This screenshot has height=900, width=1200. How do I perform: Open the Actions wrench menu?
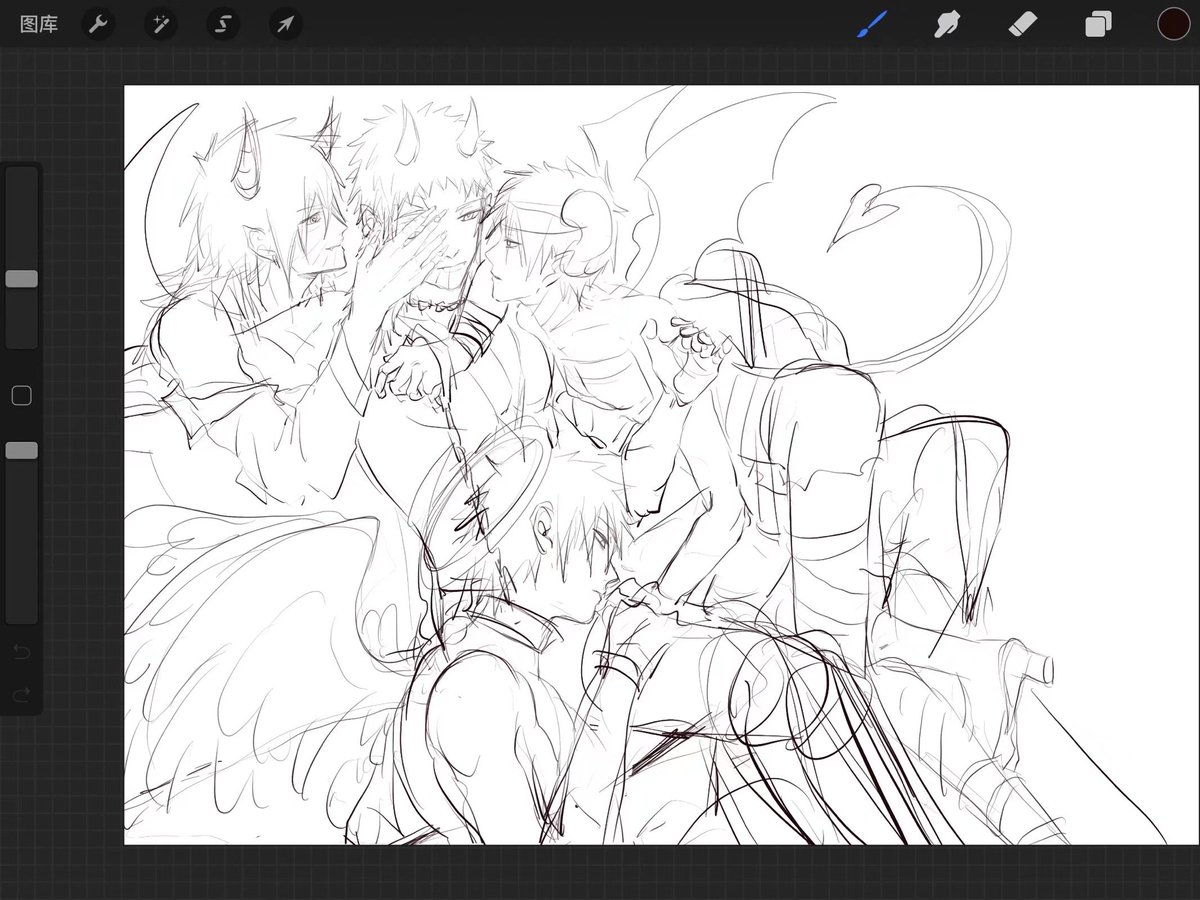[x=98, y=24]
